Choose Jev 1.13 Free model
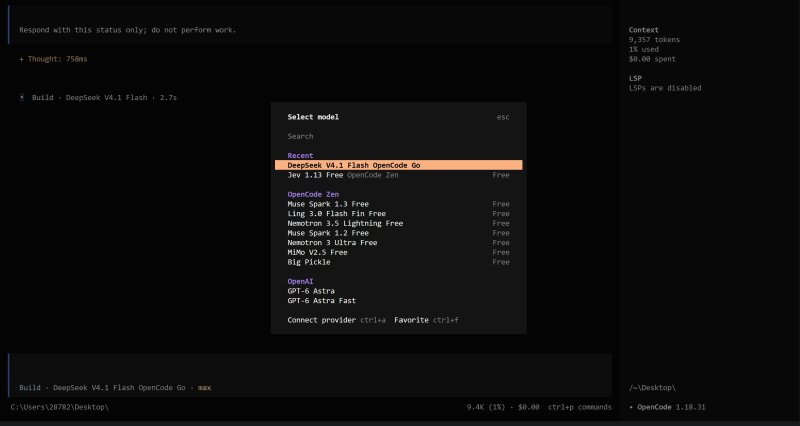The image size is (800, 426). click(398, 175)
